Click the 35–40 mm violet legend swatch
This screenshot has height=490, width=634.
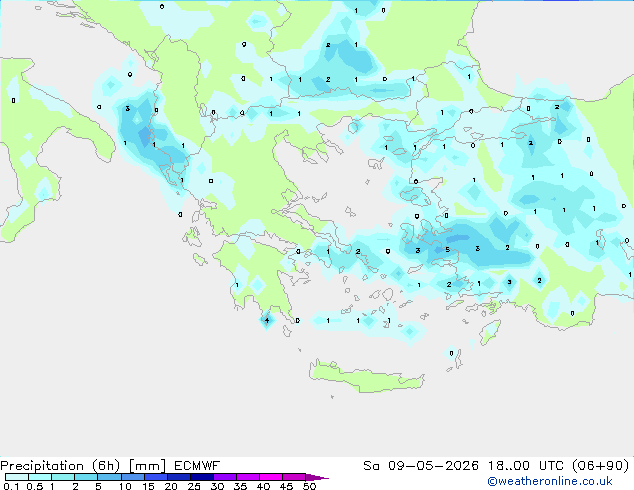coord(247,477)
